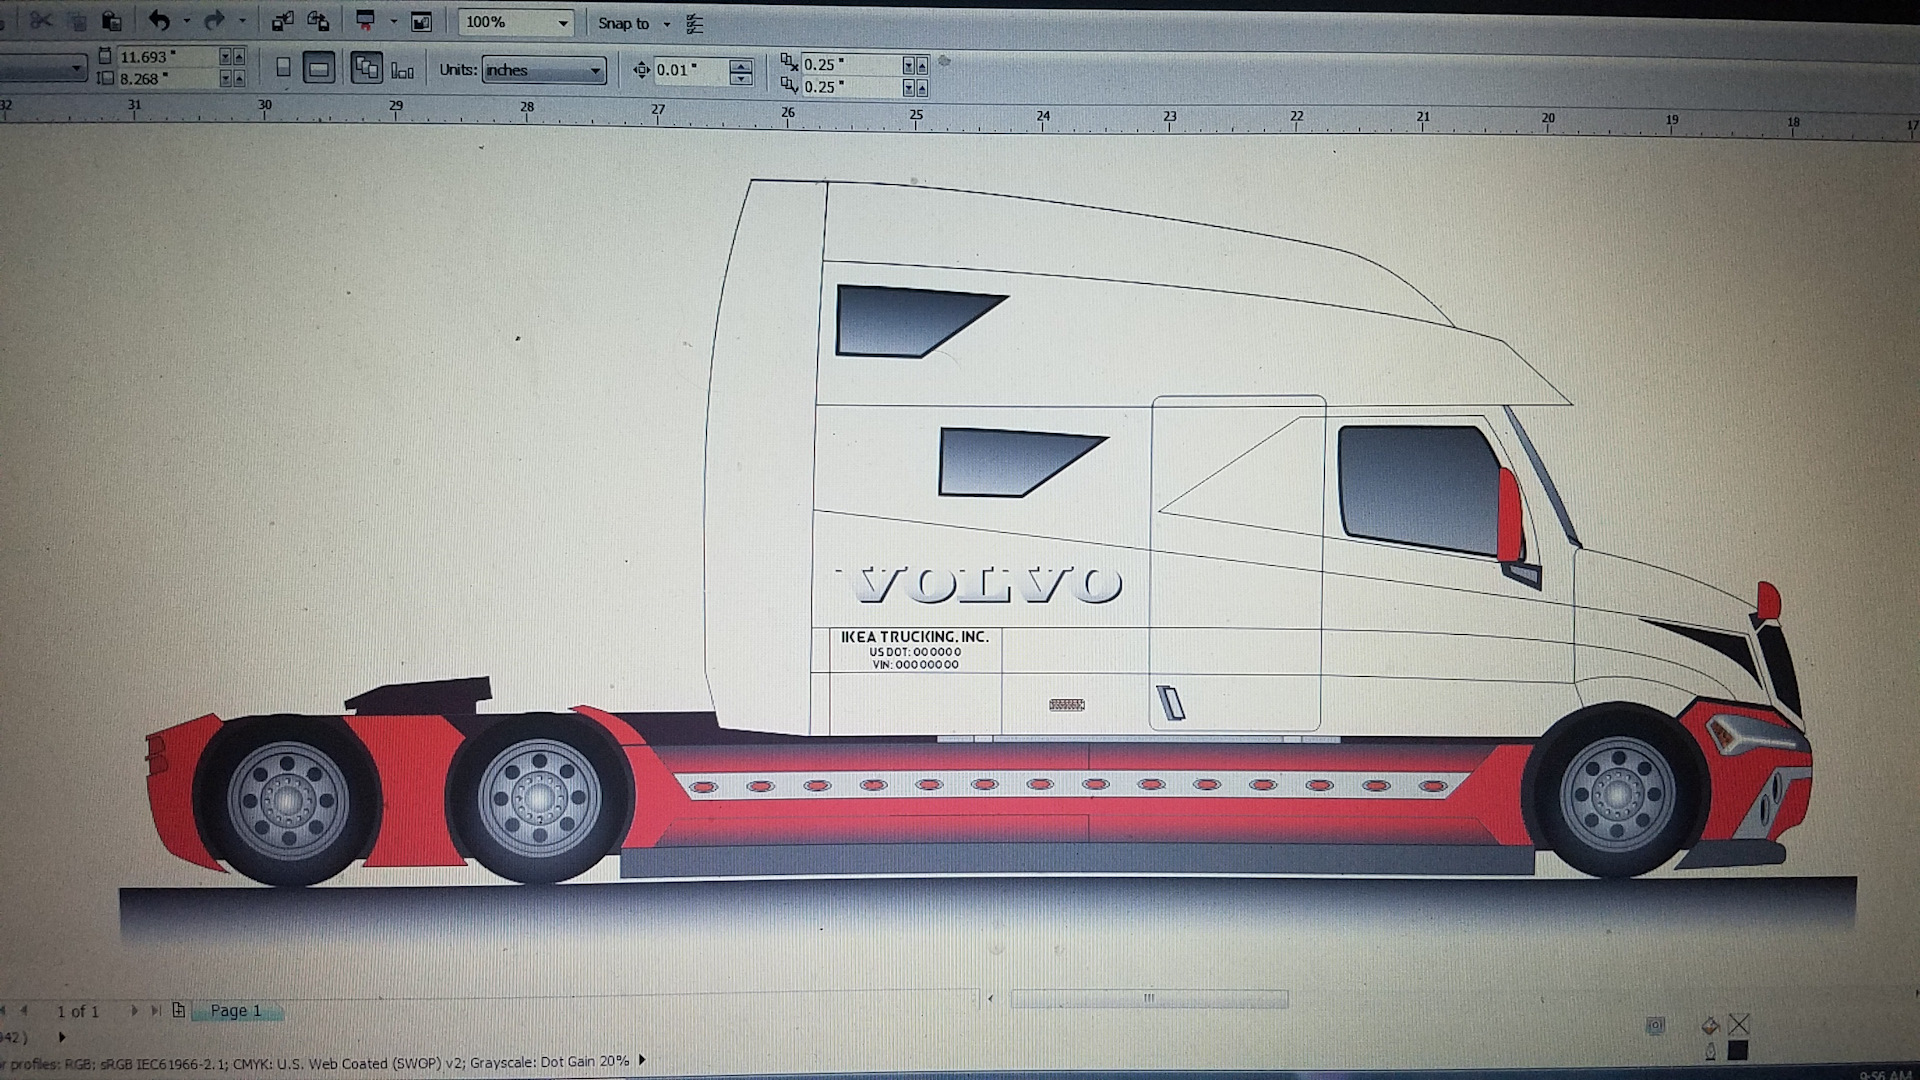Click the Welcome screen icon

click(x=422, y=22)
